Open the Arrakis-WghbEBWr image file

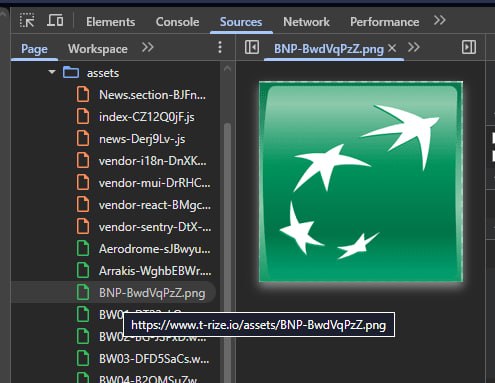(x=155, y=271)
